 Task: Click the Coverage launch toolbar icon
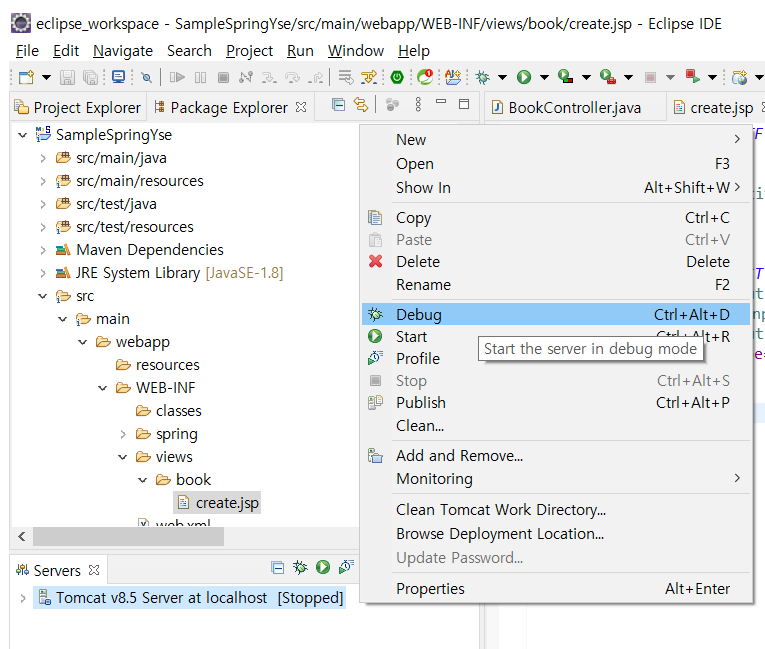565,77
